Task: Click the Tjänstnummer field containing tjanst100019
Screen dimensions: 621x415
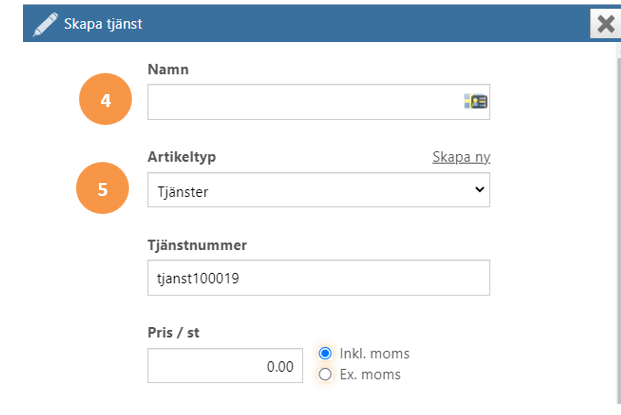Action: (318, 278)
